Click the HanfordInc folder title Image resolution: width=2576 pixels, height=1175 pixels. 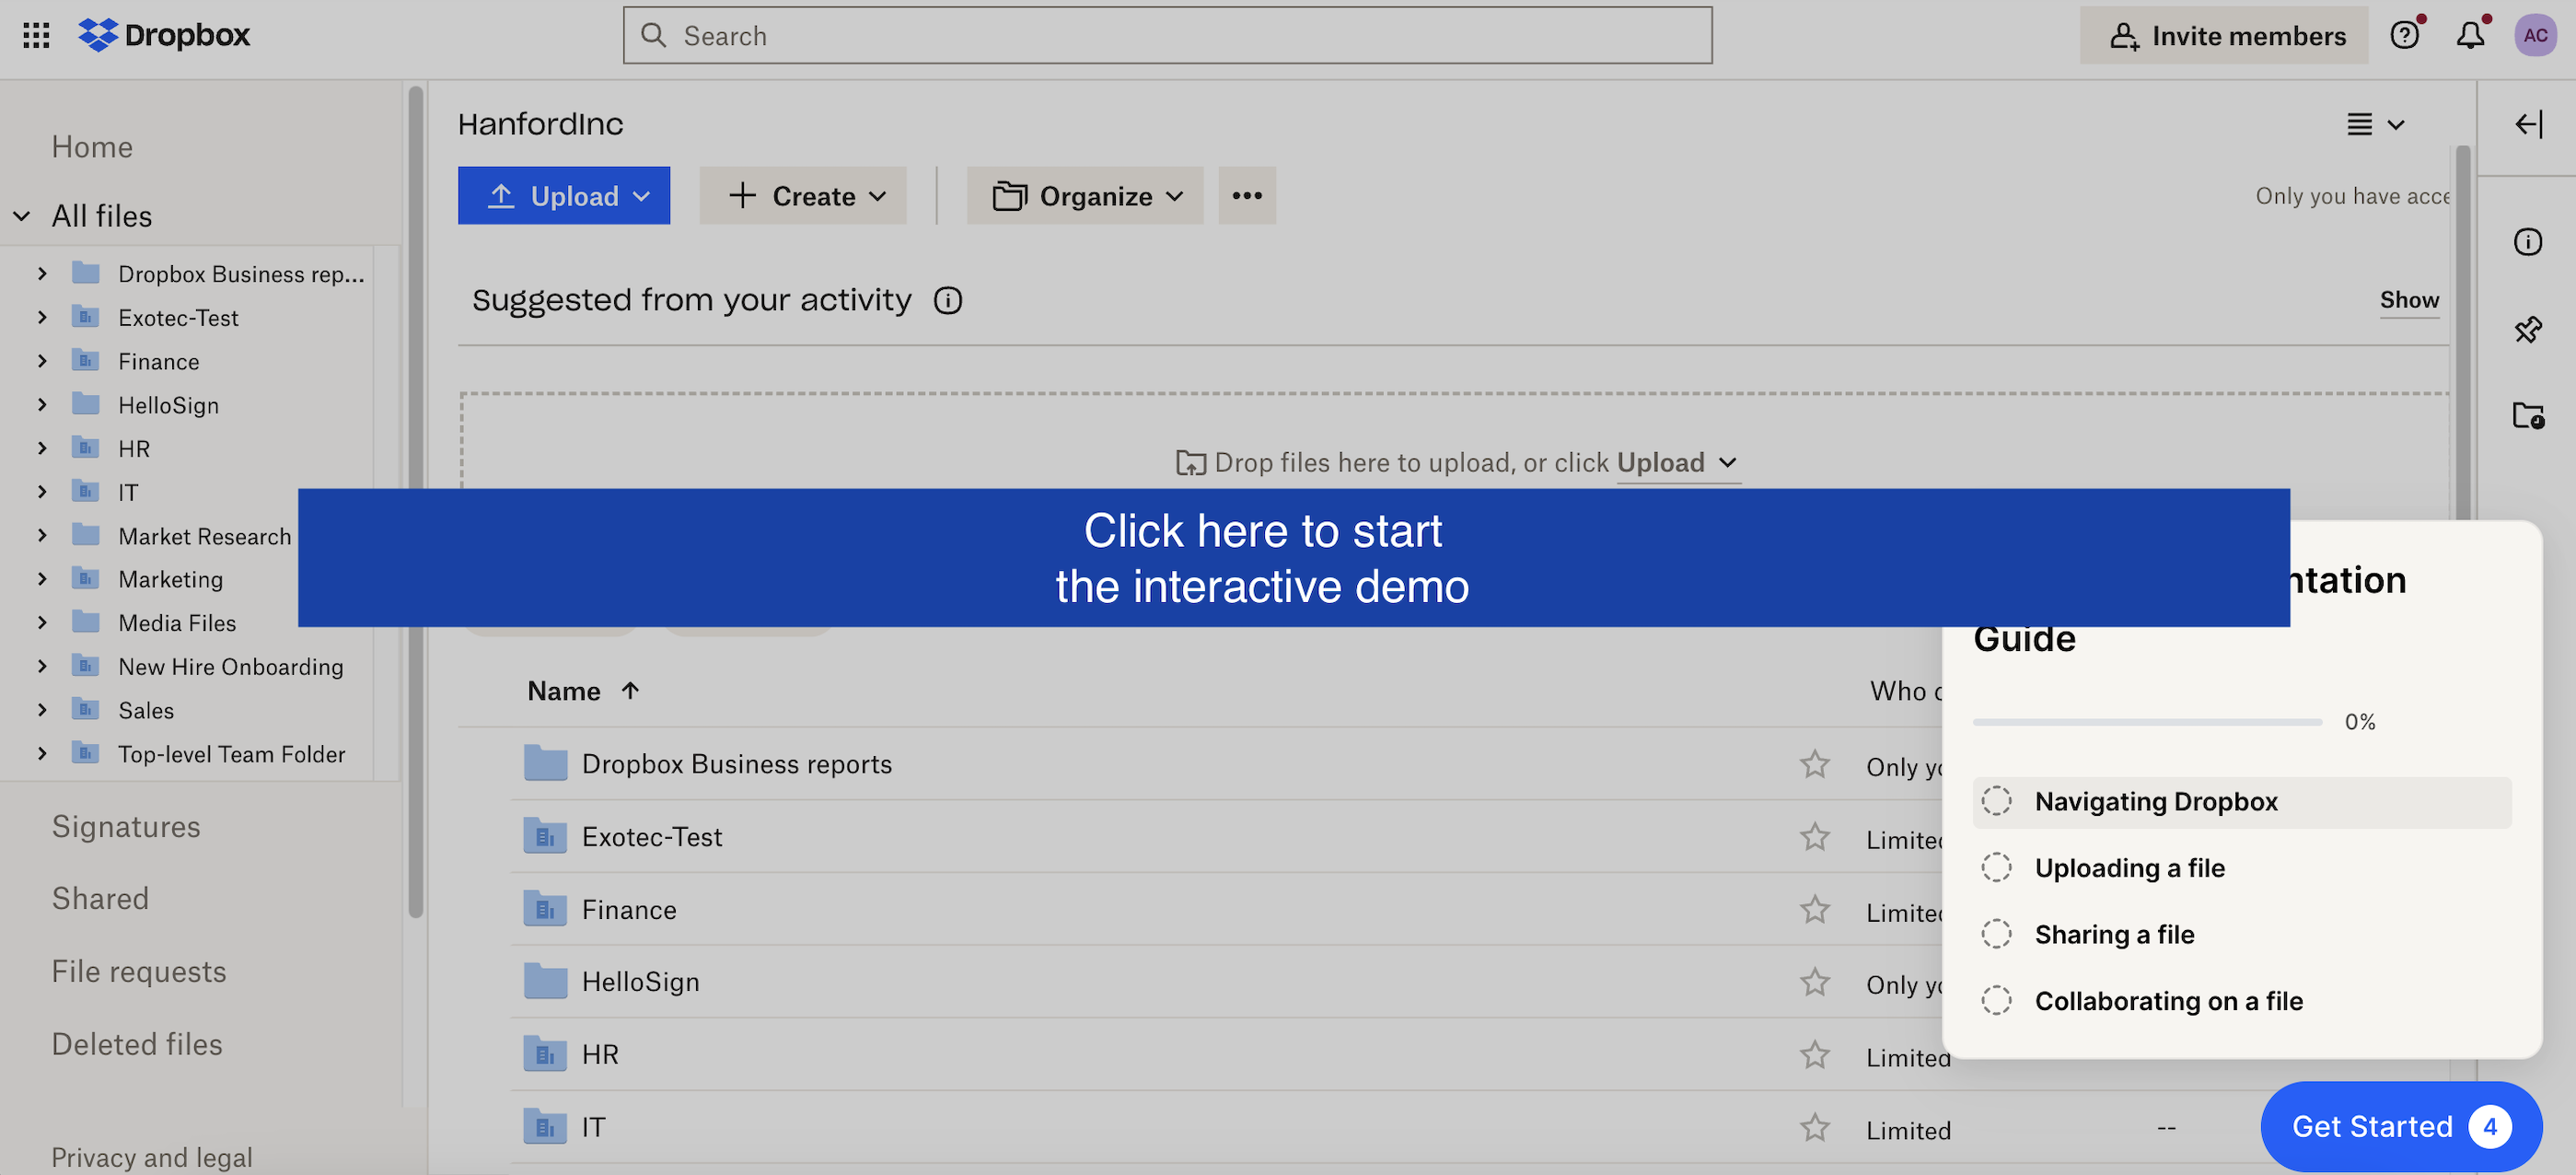pos(540,124)
